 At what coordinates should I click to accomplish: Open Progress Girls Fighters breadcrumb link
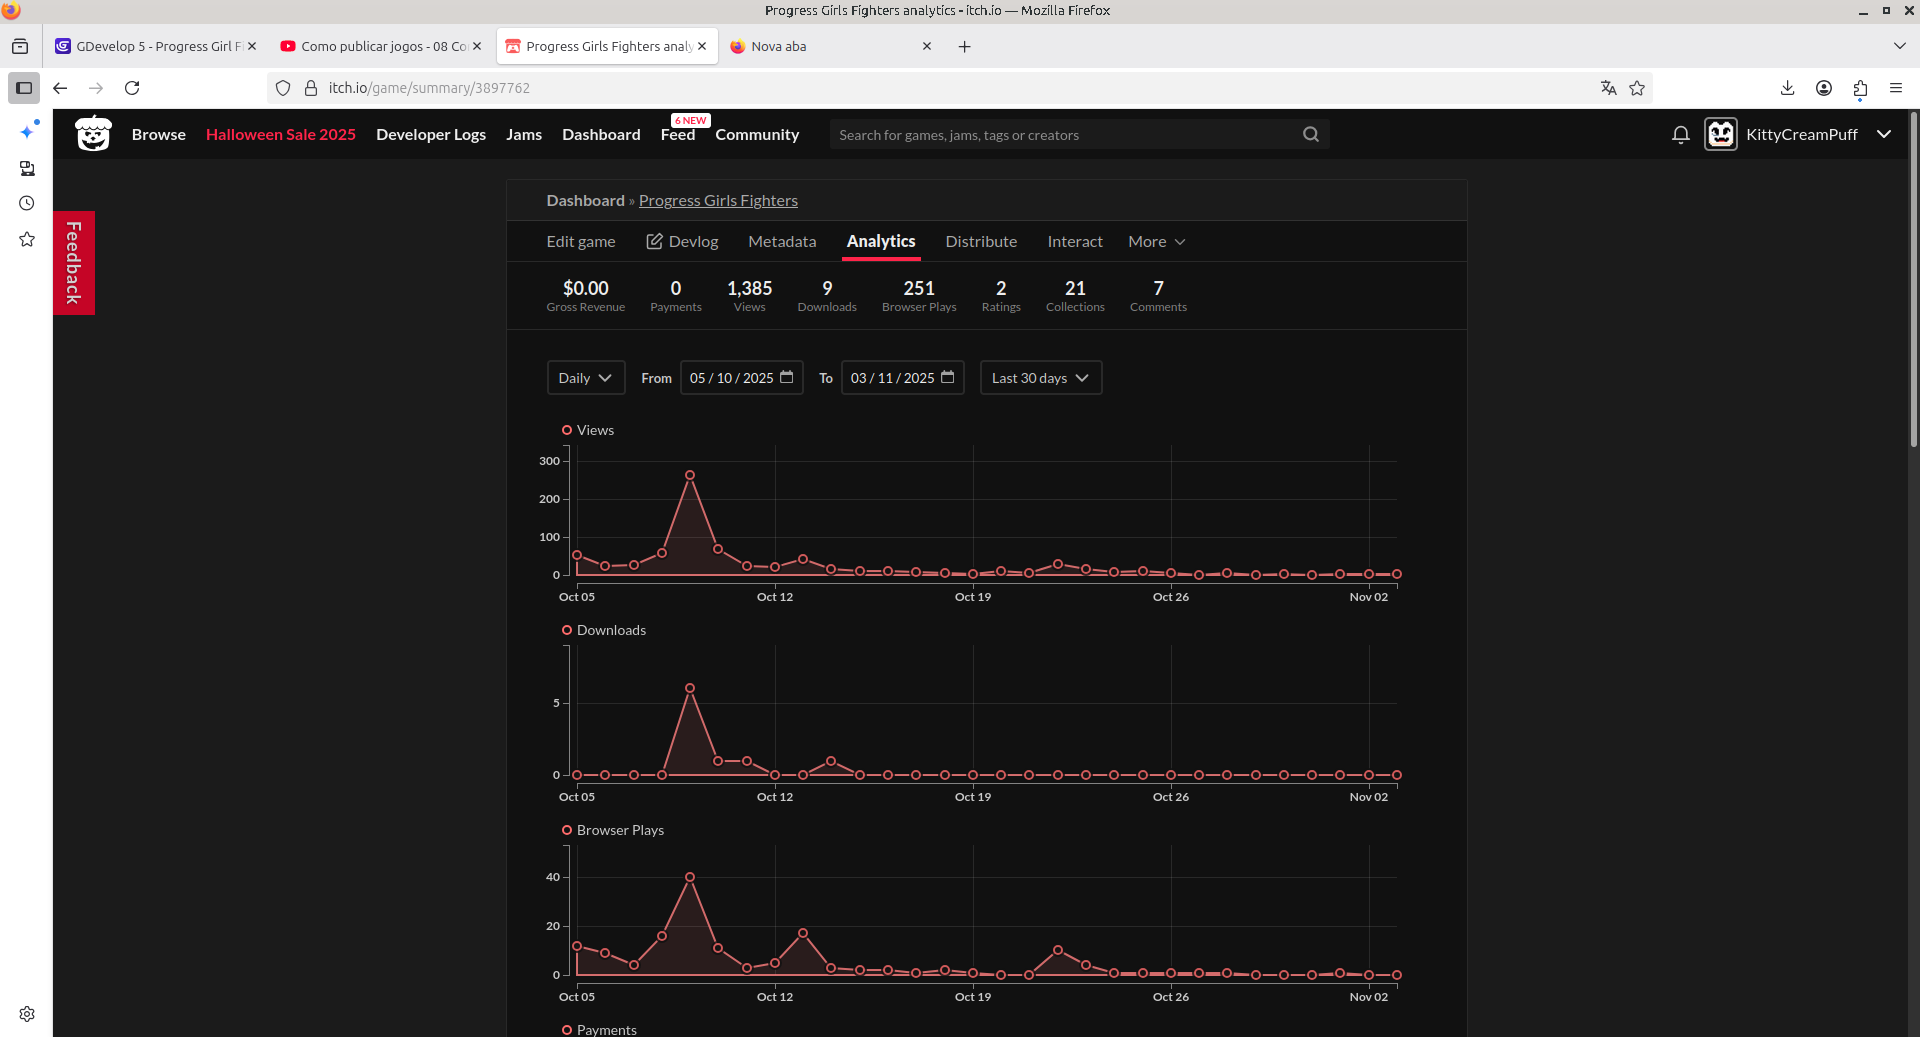click(x=718, y=201)
